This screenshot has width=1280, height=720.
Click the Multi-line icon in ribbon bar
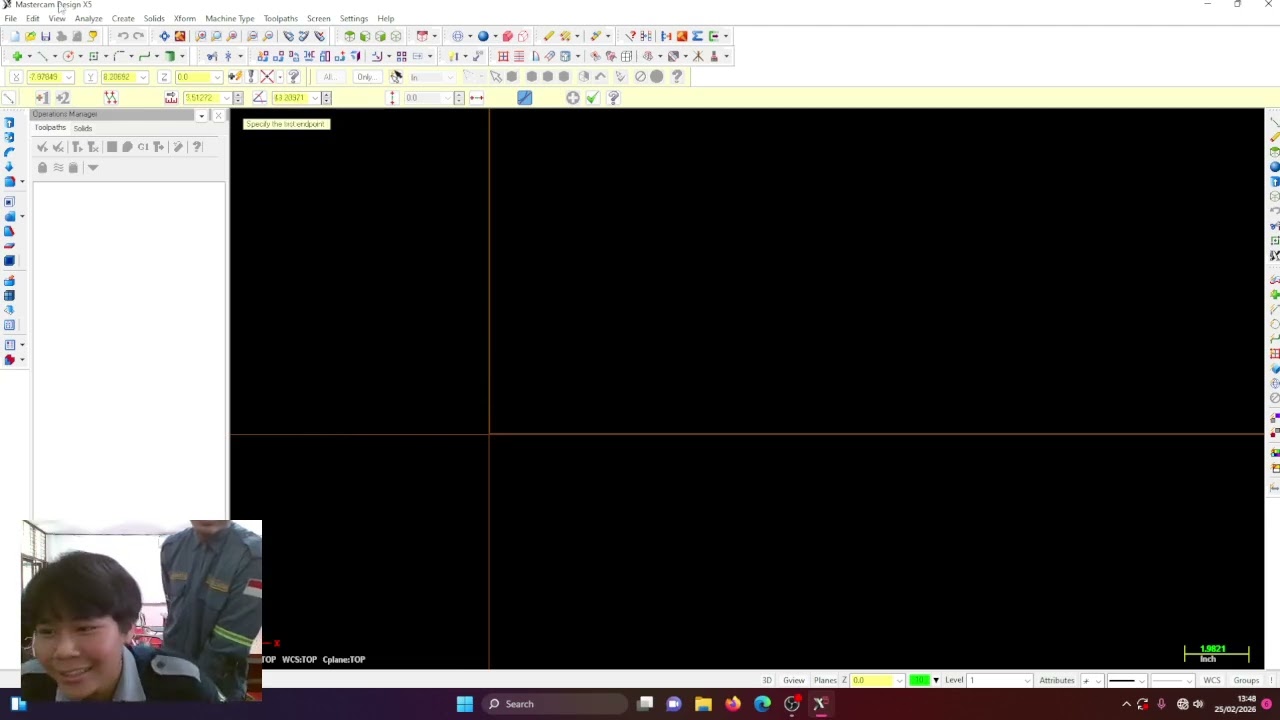(x=110, y=97)
